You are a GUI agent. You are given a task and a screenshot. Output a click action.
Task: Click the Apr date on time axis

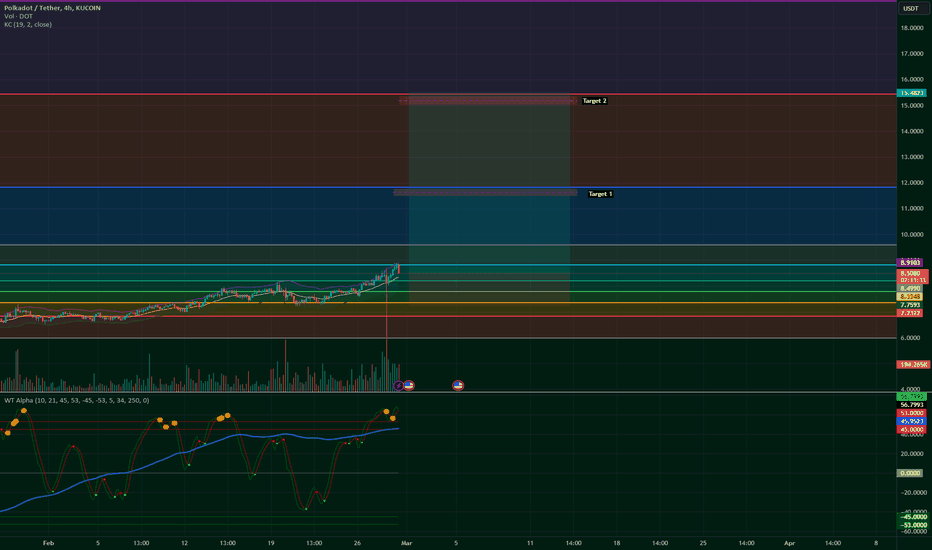tap(789, 543)
